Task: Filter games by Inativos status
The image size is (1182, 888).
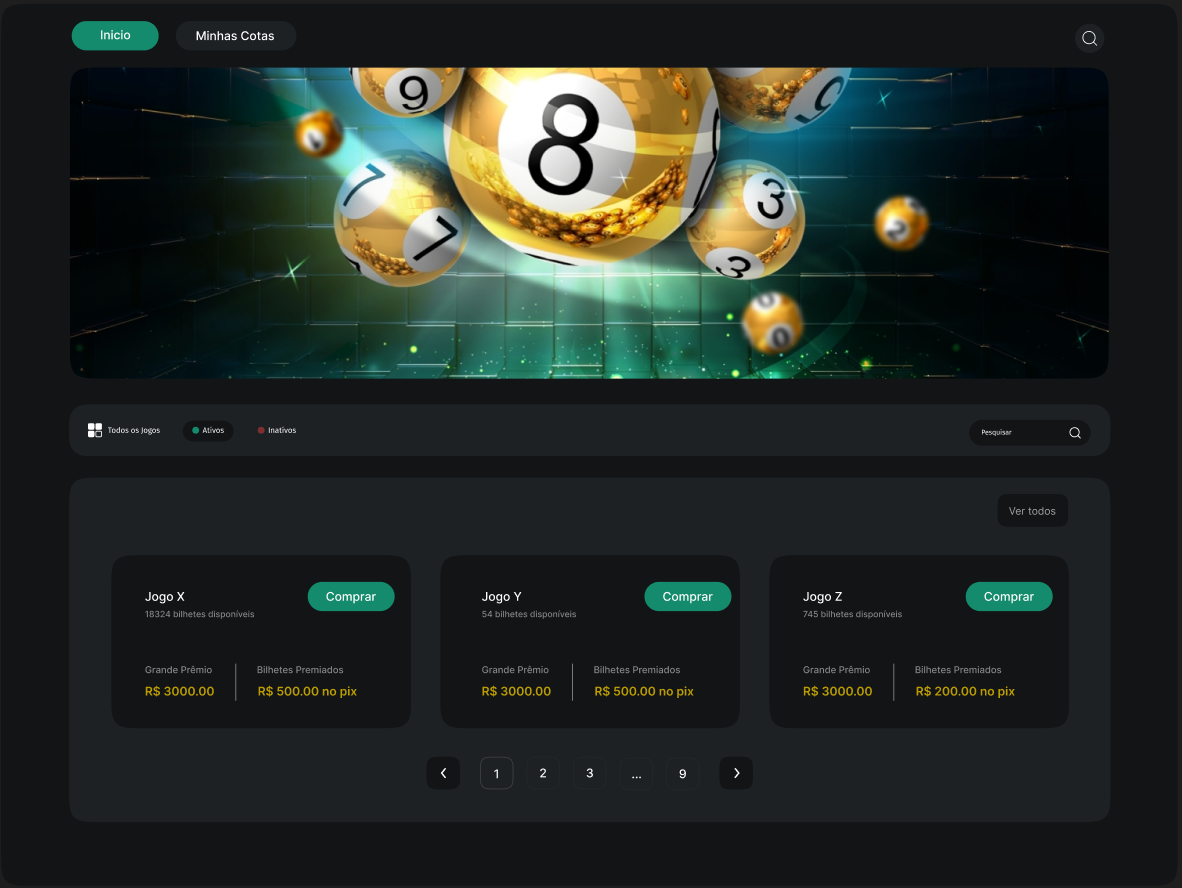Action: click(277, 430)
